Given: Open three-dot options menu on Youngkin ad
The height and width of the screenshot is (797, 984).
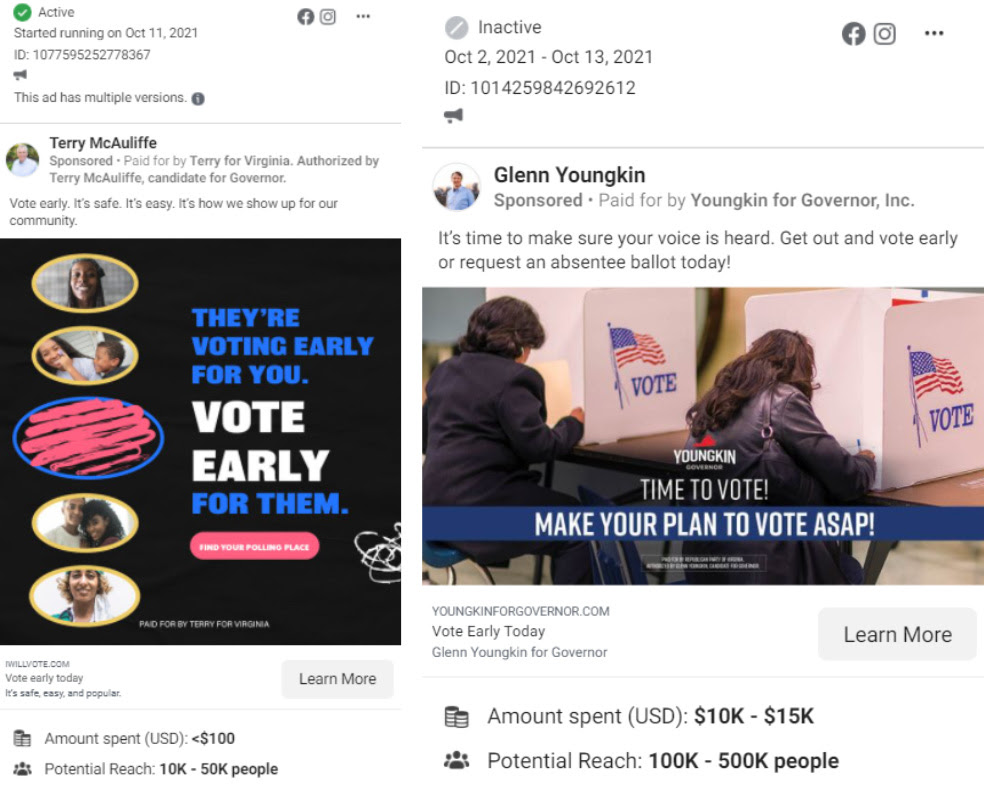Looking at the screenshot, I should coord(934,33).
